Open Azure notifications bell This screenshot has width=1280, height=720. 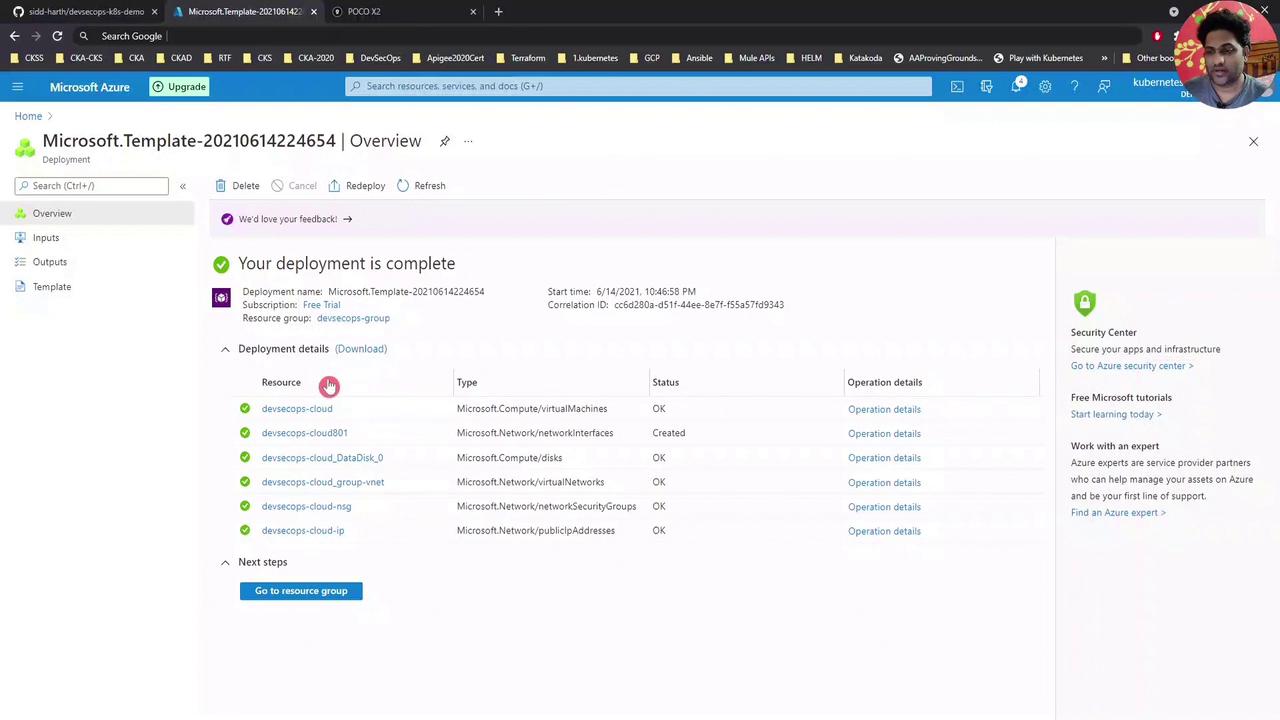click(1017, 86)
